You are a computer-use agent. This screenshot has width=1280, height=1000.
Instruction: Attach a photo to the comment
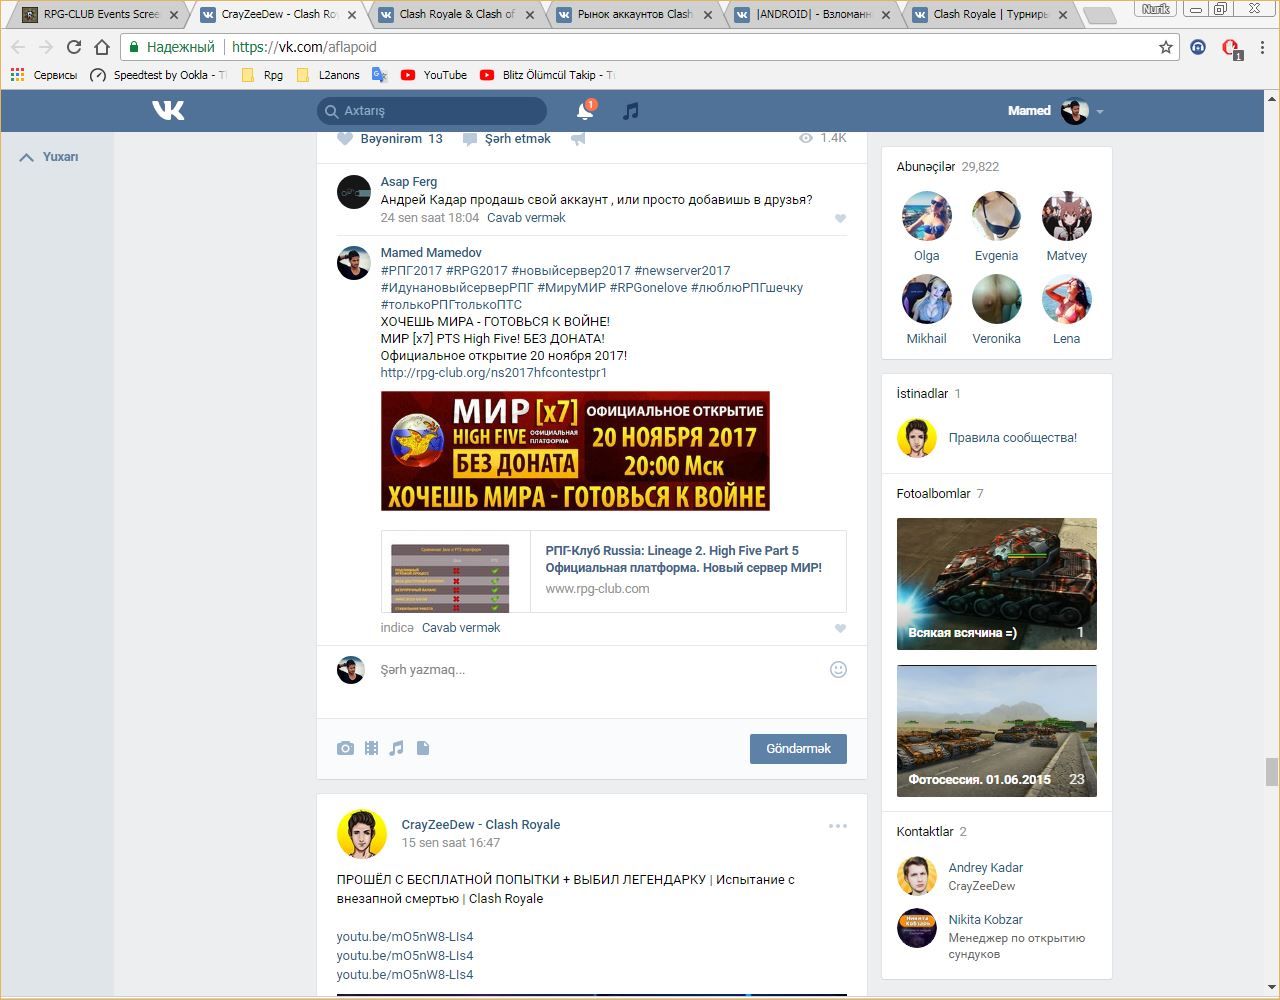tap(345, 748)
